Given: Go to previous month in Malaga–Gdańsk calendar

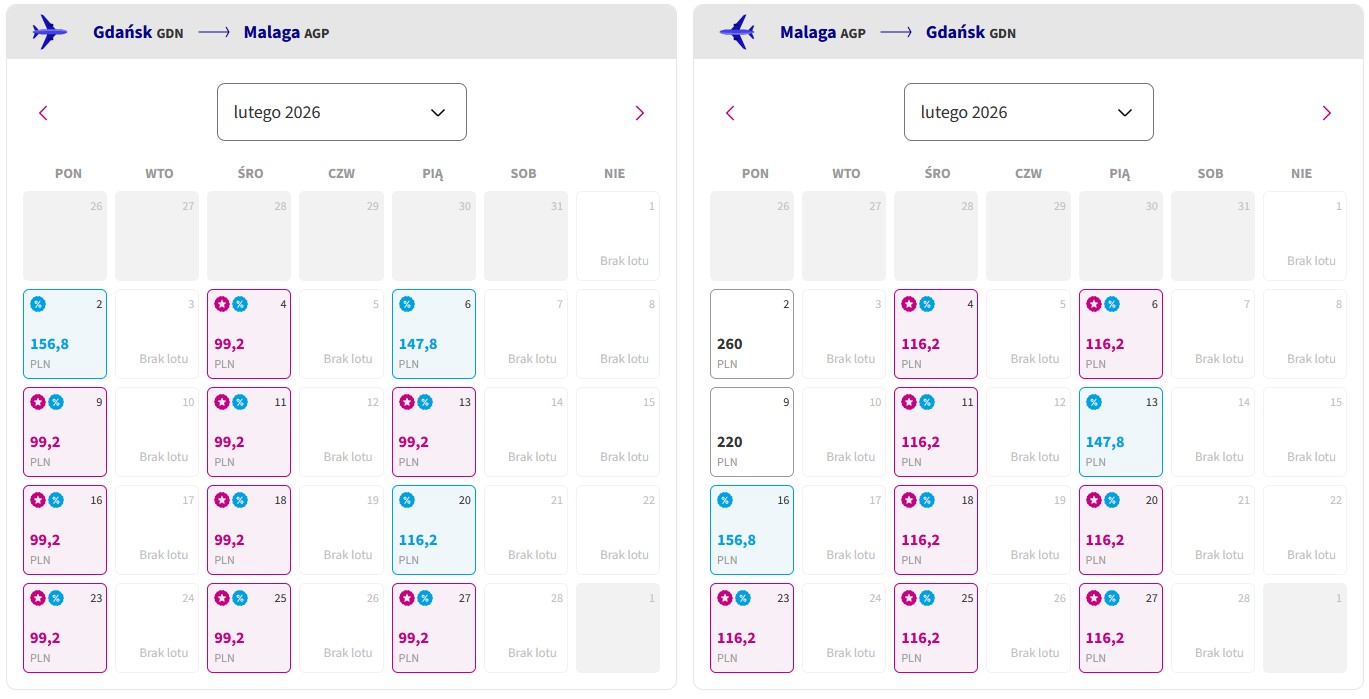Looking at the screenshot, I should (730, 113).
